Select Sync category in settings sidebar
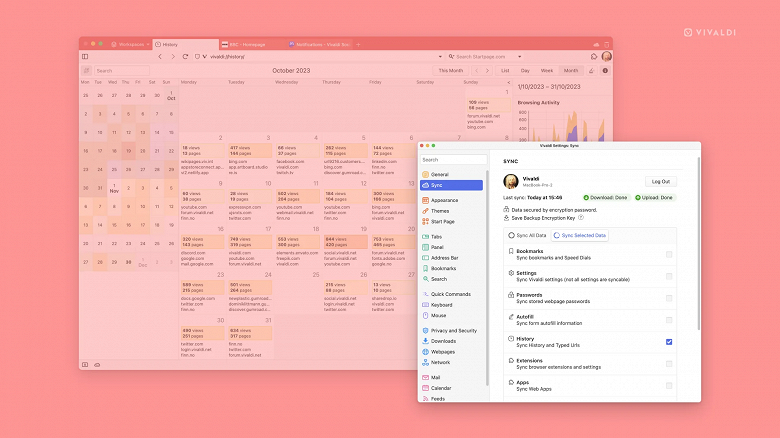Screen dimensions: 780x438 click(452, 185)
